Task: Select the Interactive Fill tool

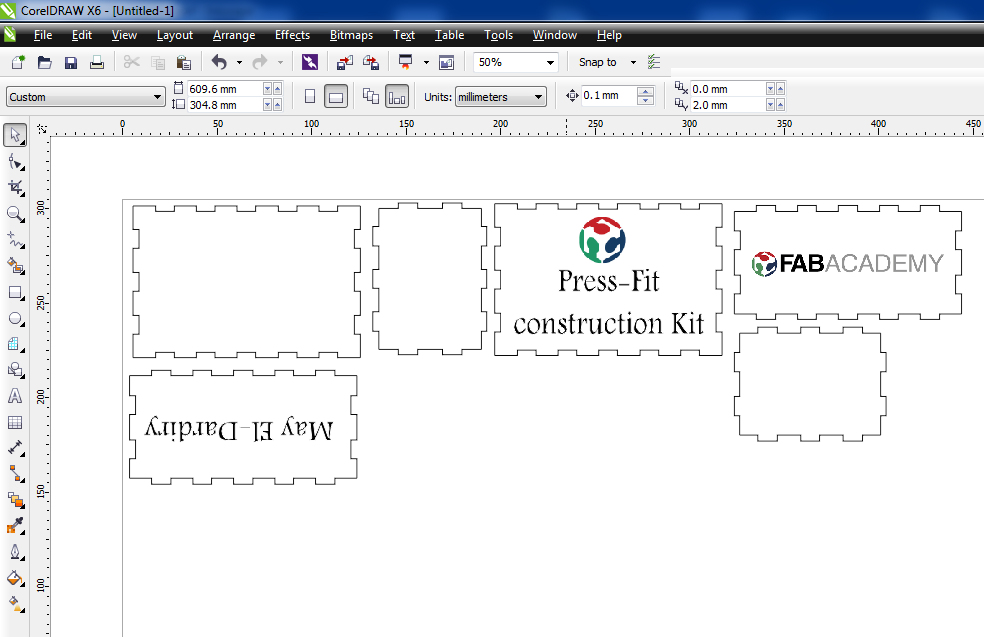Action: (x=15, y=604)
